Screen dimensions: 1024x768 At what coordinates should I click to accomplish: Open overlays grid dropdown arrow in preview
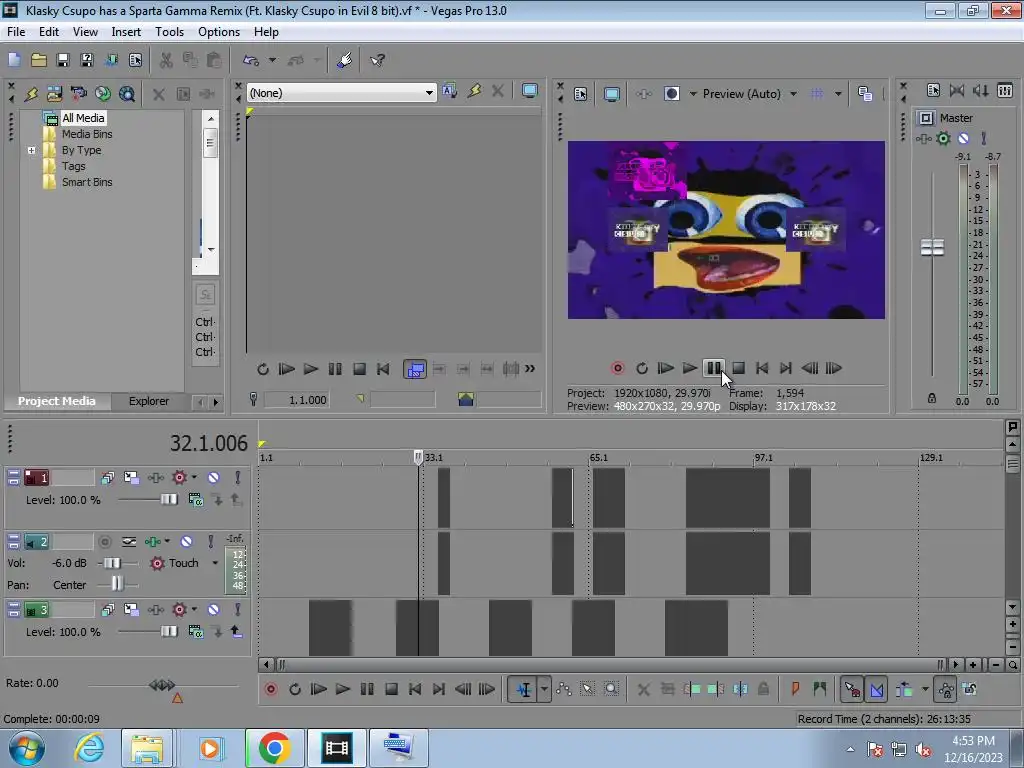click(x=838, y=94)
